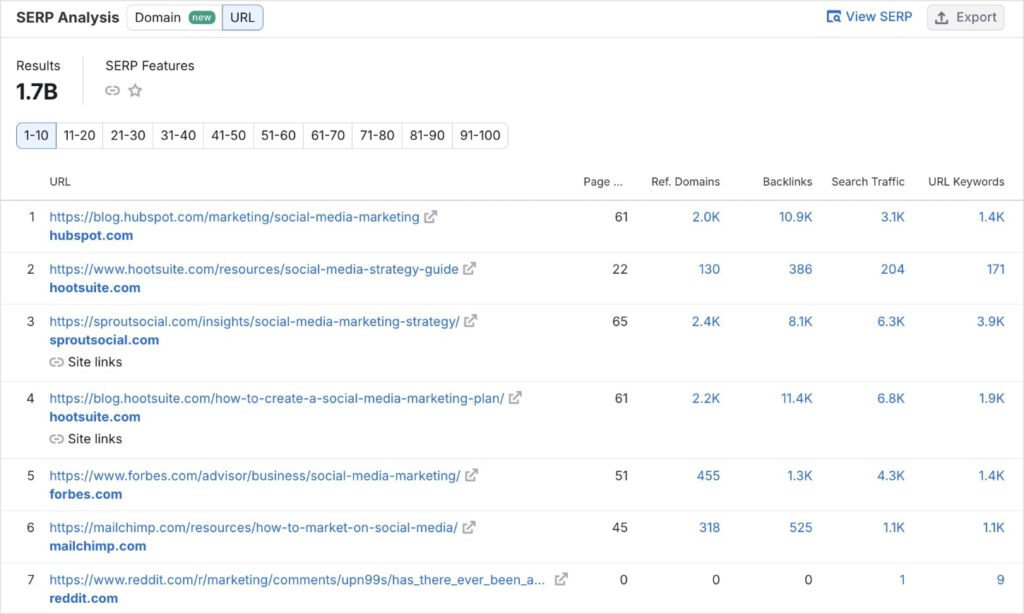The image size is (1024, 614).
Task: Click Site links icon under blog.hootsuite.com result
Action: click(55, 439)
